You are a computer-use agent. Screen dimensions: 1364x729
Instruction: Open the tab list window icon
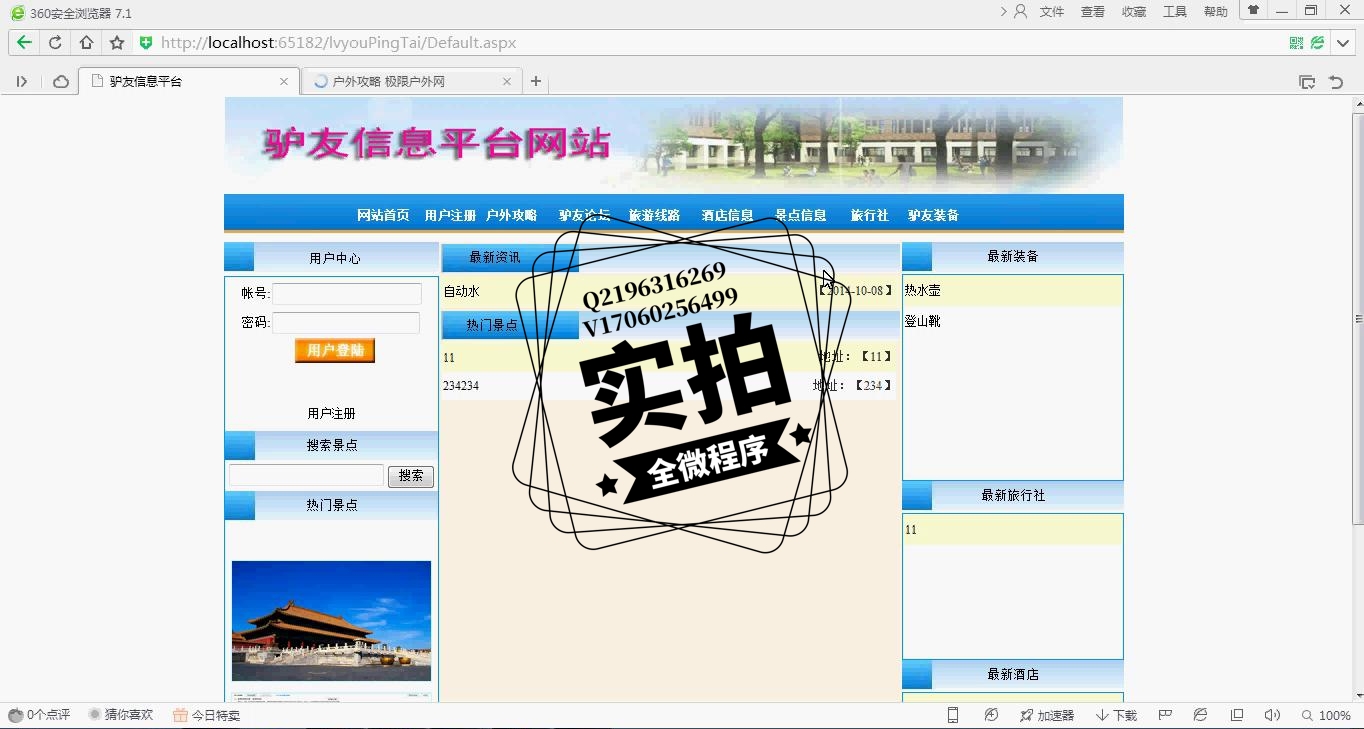[x=1307, y=82]
